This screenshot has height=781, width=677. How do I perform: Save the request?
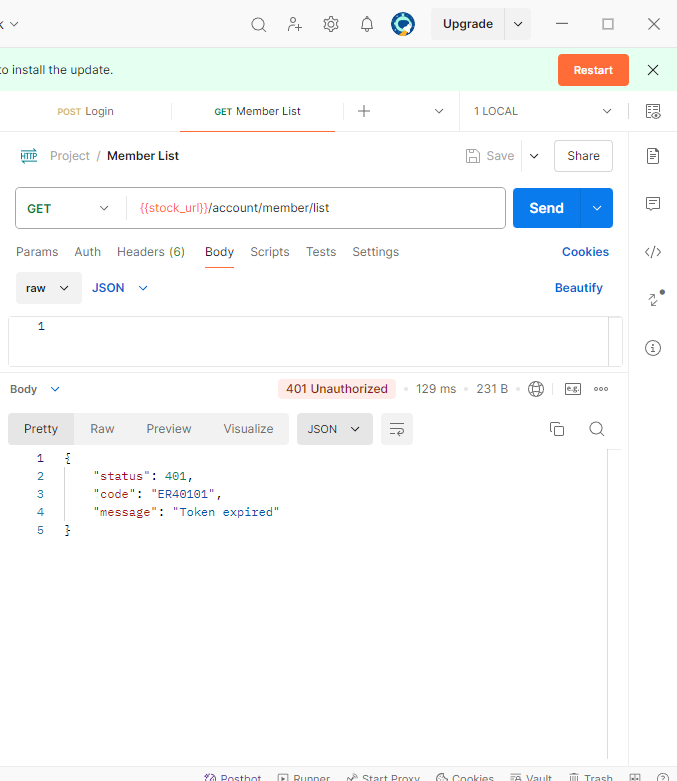[x=490, y=156]
